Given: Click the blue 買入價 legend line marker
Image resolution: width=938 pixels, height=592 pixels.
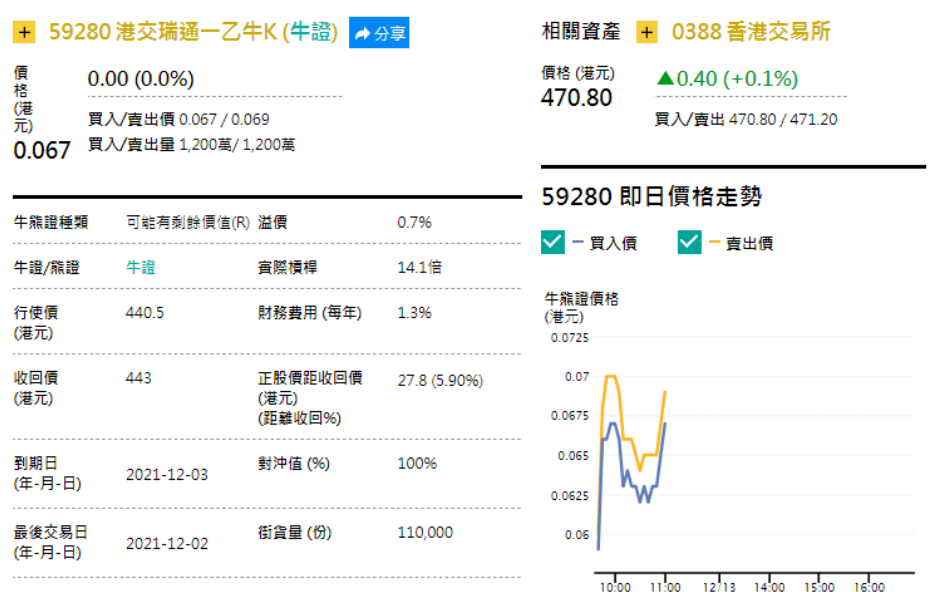Looking at the screenshot, I should [578, 242].
